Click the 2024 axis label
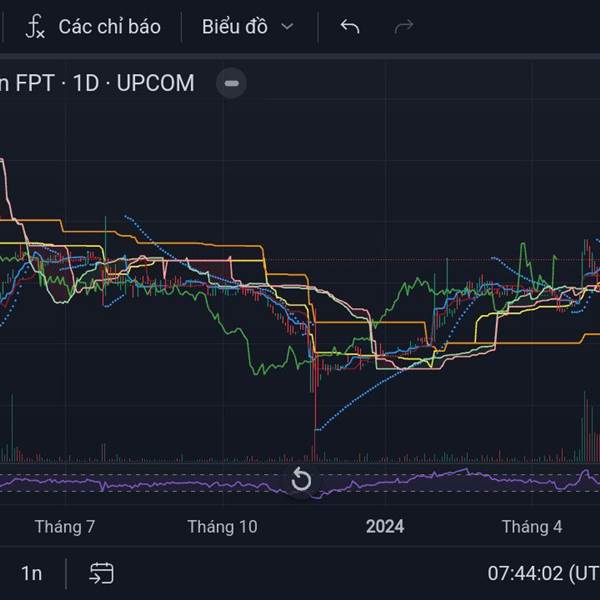This screenshot has width=600, height=600. click(385, 527)
